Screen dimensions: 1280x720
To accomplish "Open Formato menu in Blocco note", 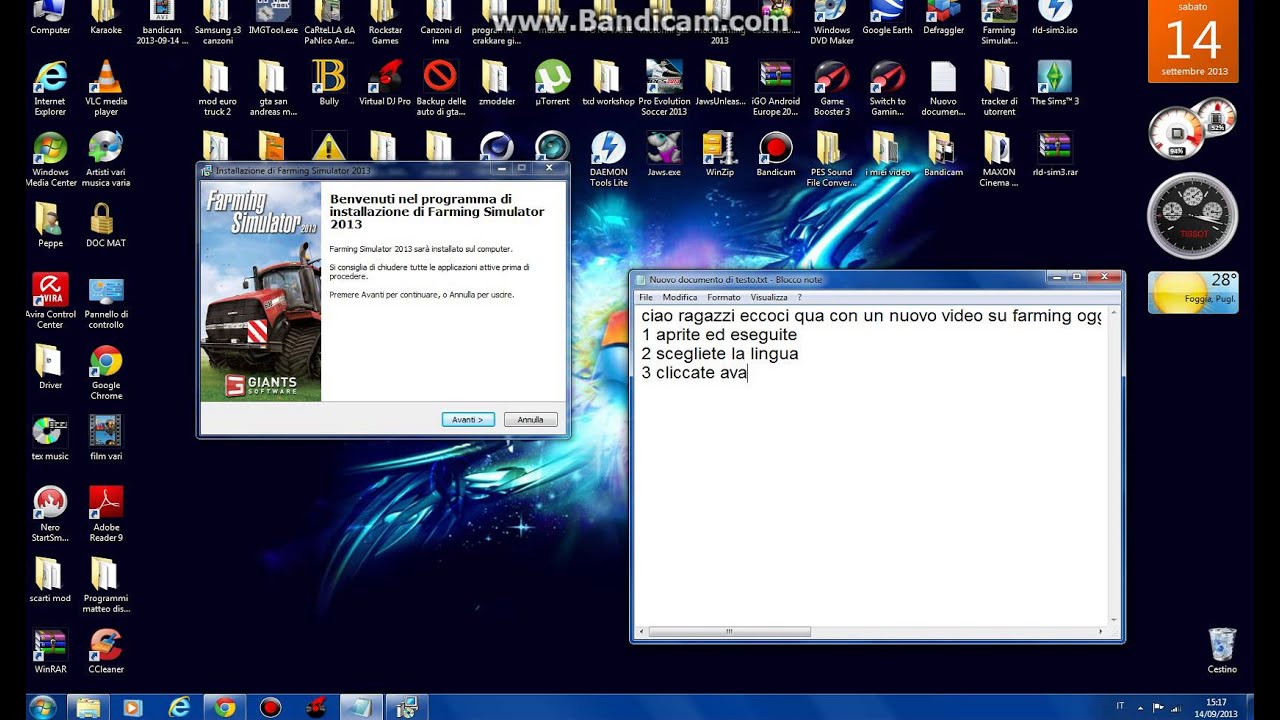I will pos(724,297).
